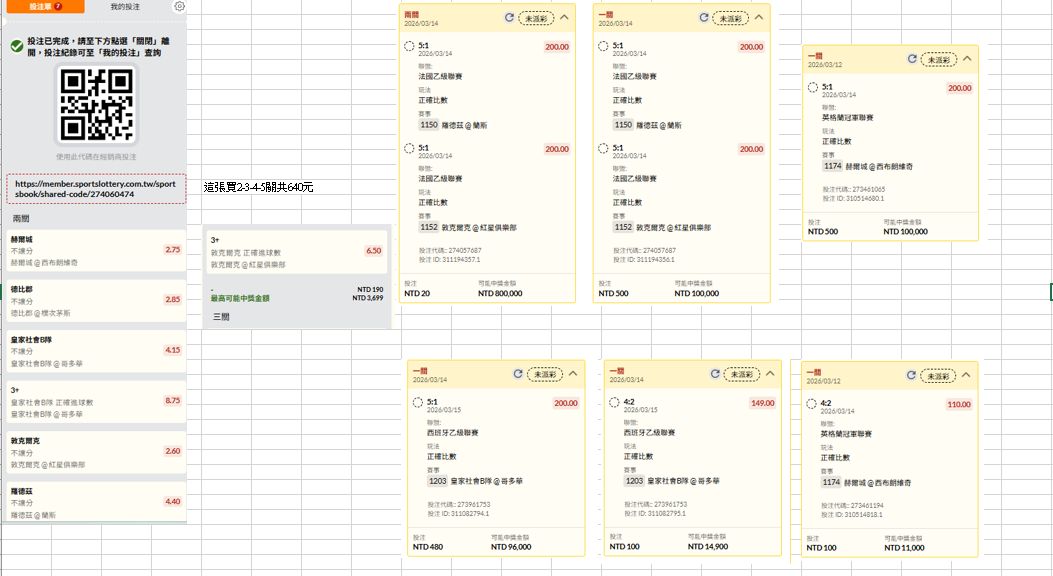Switch to the 我的投注 tab
1053x576 pixels.
tap(125, 7)
